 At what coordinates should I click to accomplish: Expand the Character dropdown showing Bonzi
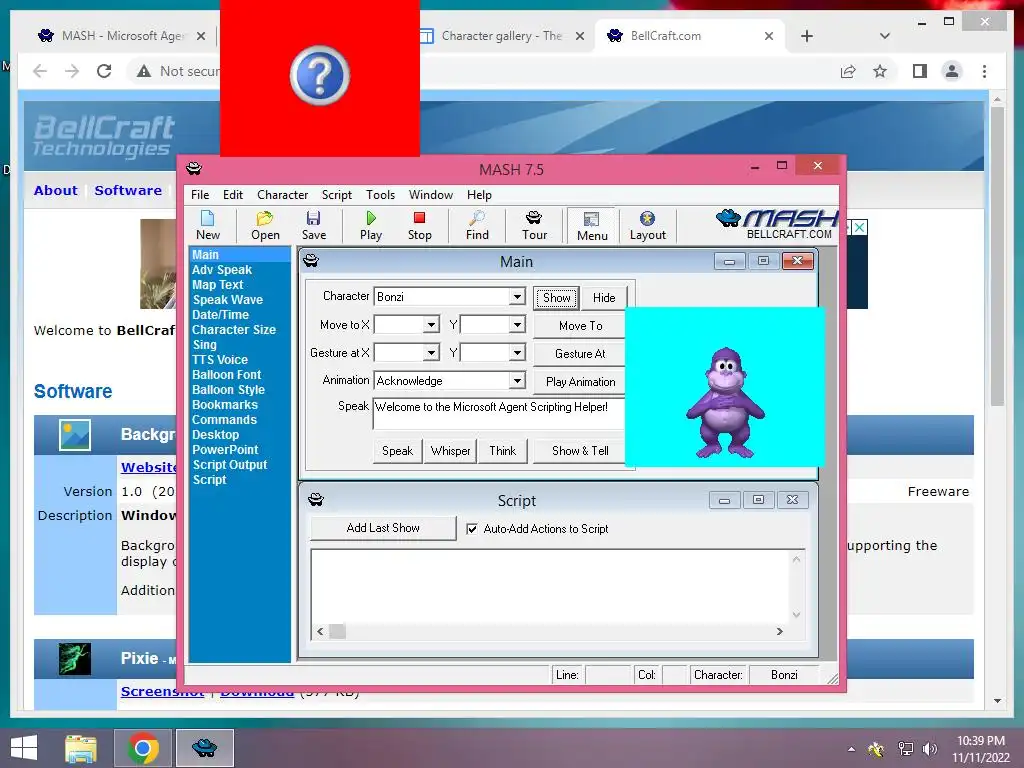[x=517, y=296]
